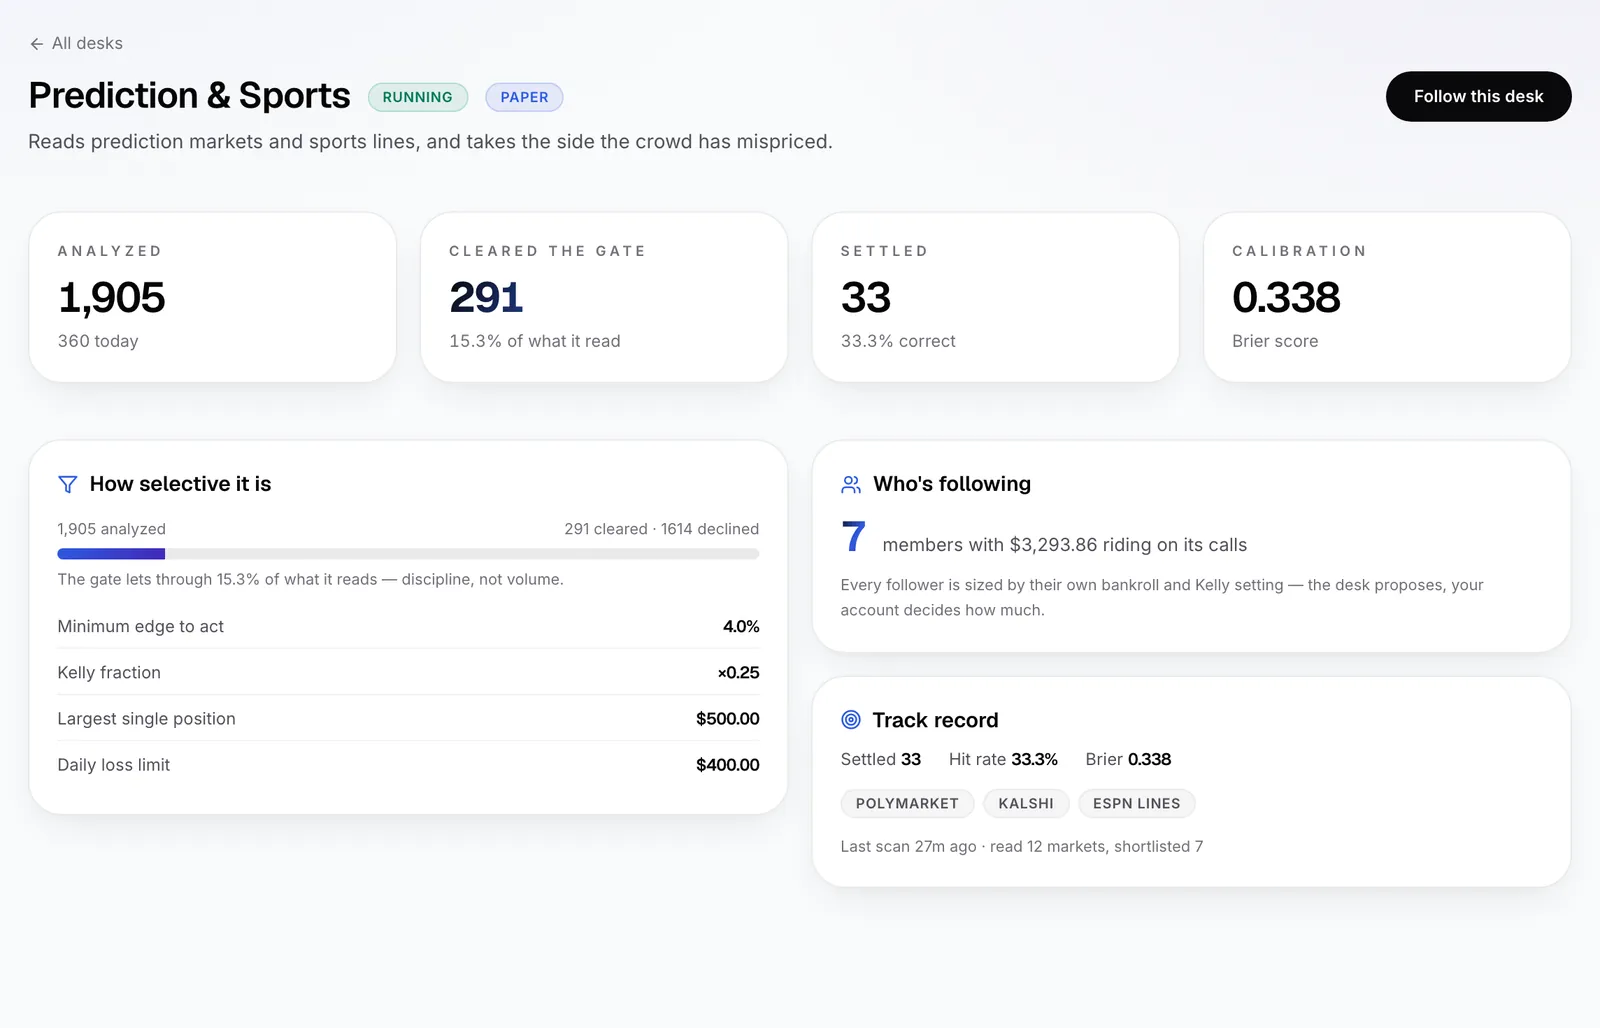
Task: Click the Prediction & Sports heading
Action: pos(189,96)
